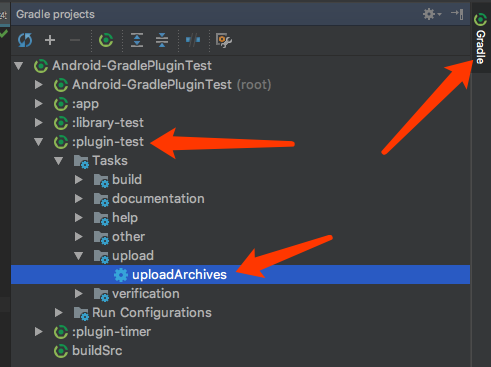The height and width of the screenshot is (367, 491).
Task: Click the buildSrc Gradle icon
Action: (61, 351)
